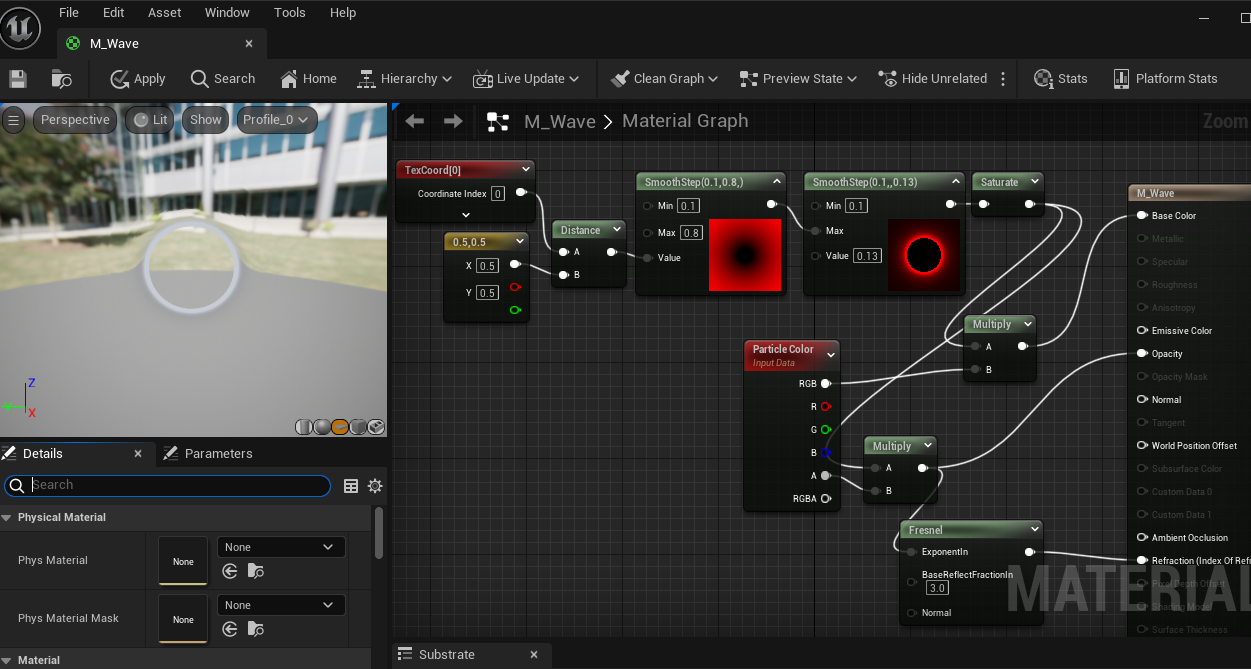This screenshot has height=669, width=1251.
Task: Open the File menu
Action: click(x=69, y=13)
